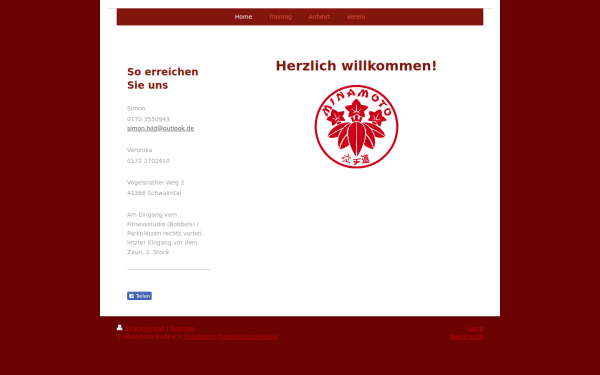Open the Anfahrt menu item

[319, 17]
